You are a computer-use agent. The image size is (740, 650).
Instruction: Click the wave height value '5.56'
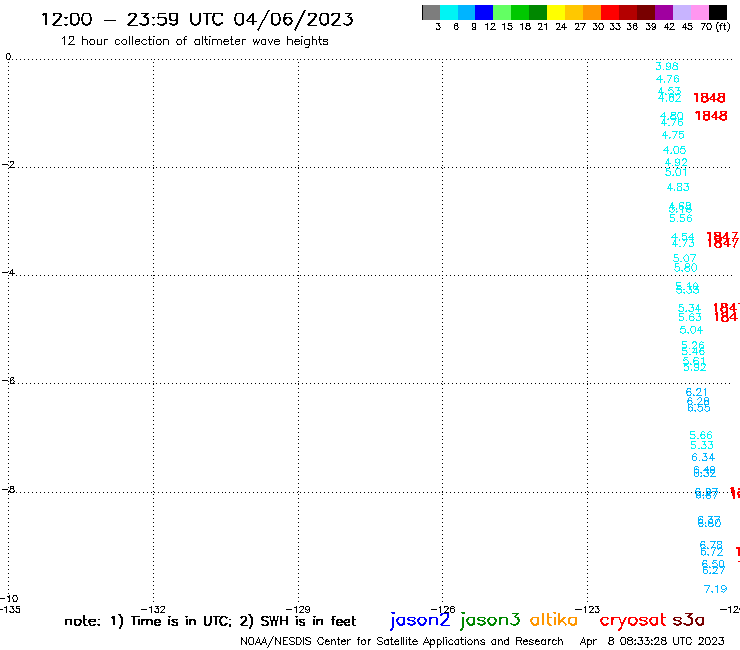click(681, 218)
